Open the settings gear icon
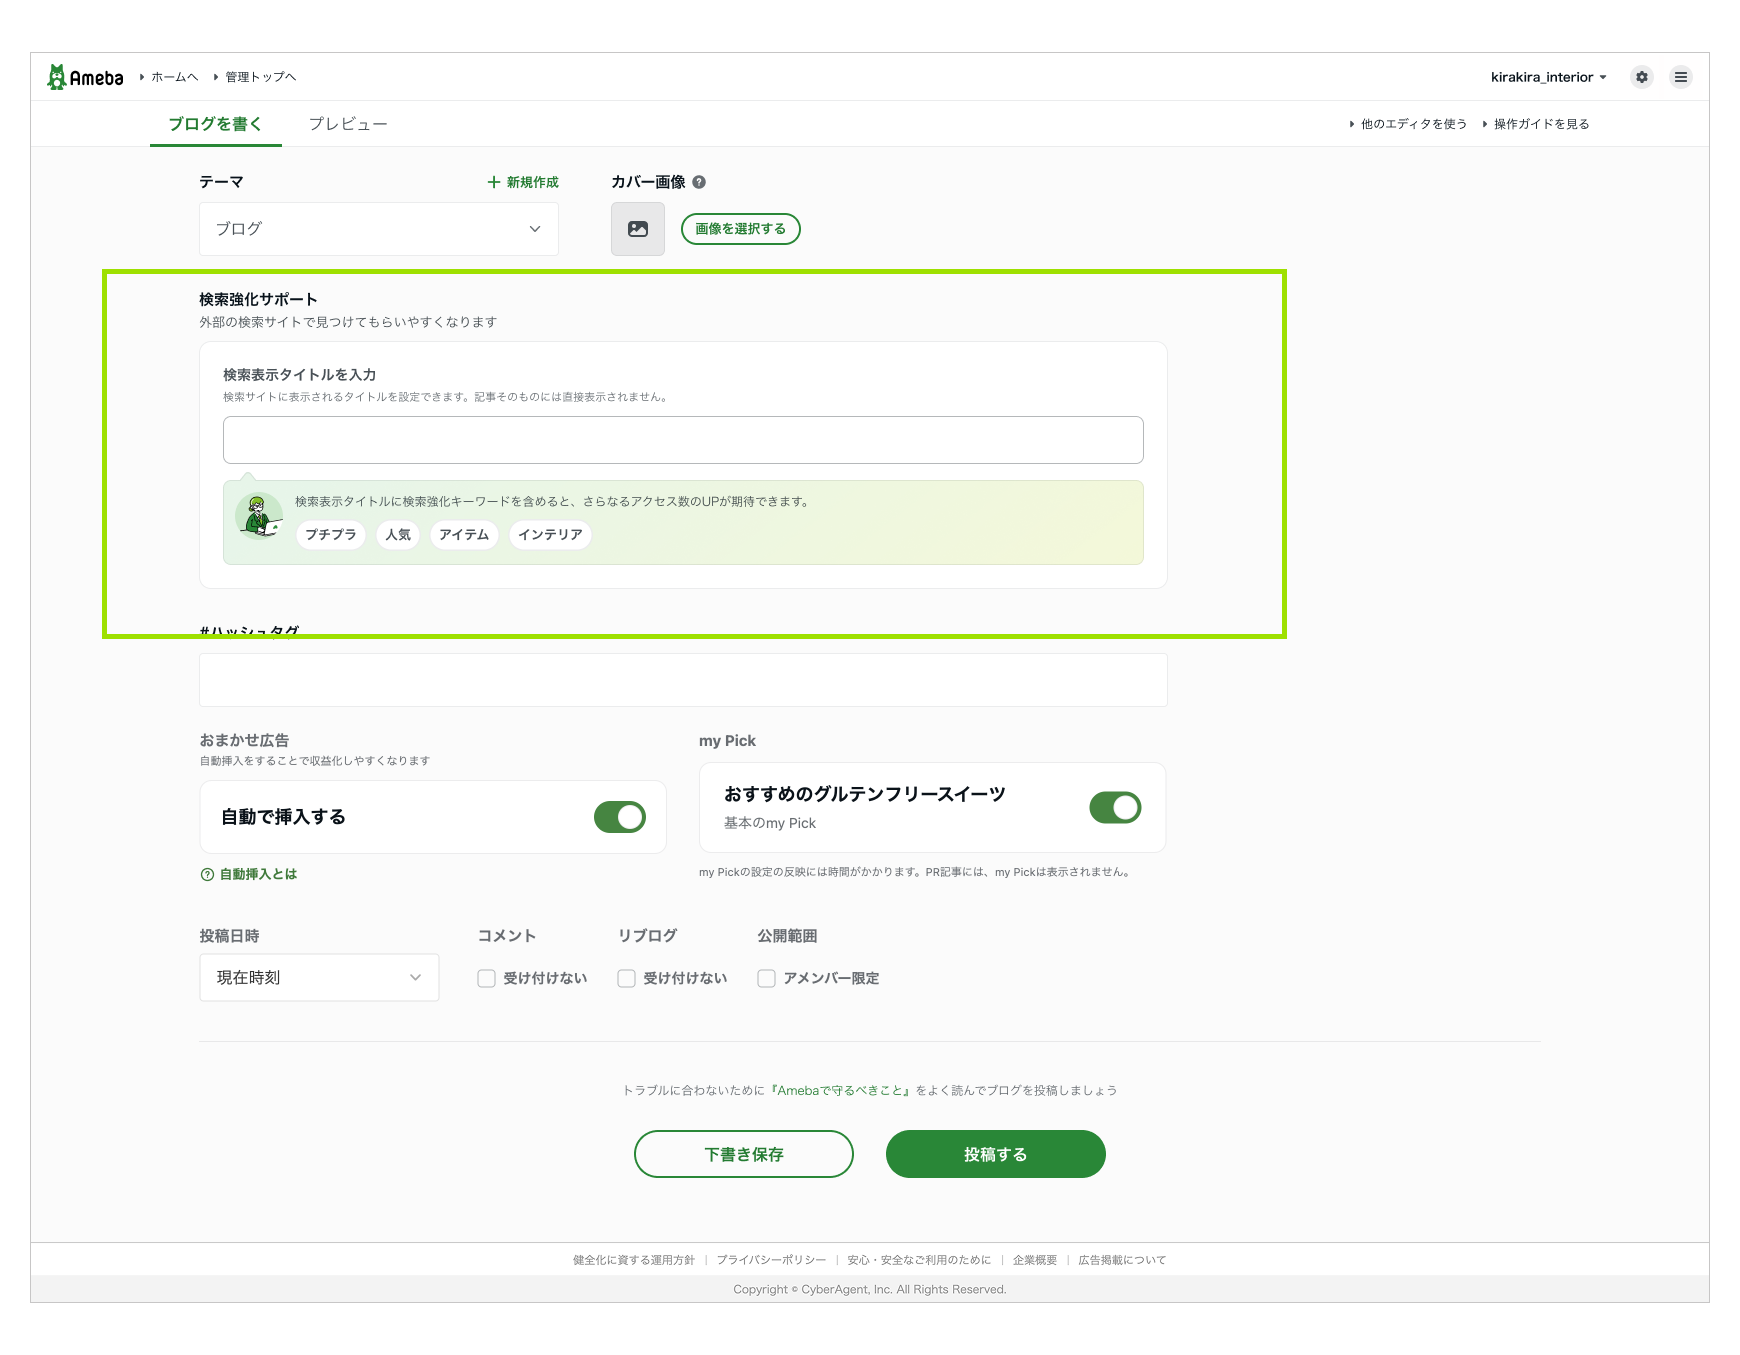1740x1355 pixels. point(1641,77)
